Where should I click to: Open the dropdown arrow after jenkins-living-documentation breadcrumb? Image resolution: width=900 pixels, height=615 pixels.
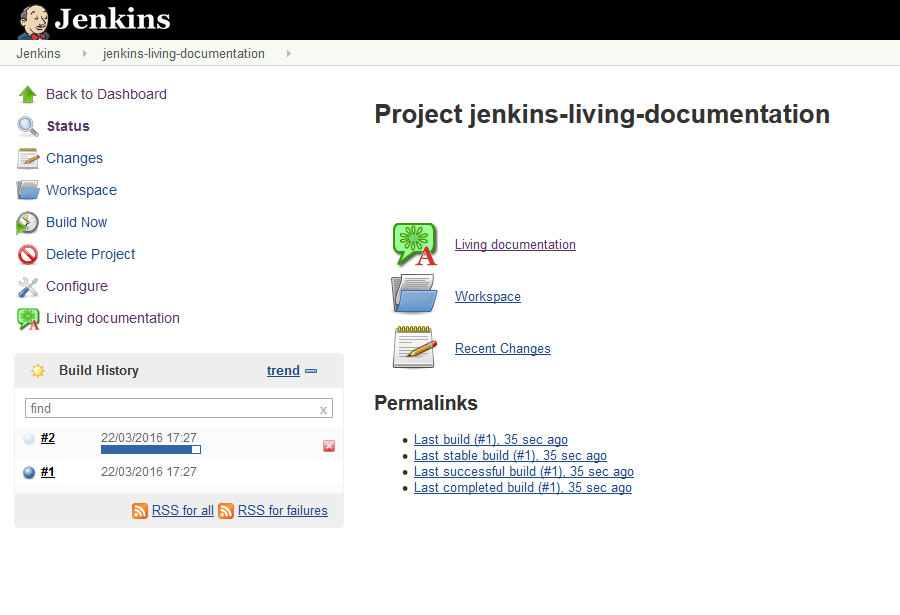tap(289, 53)
